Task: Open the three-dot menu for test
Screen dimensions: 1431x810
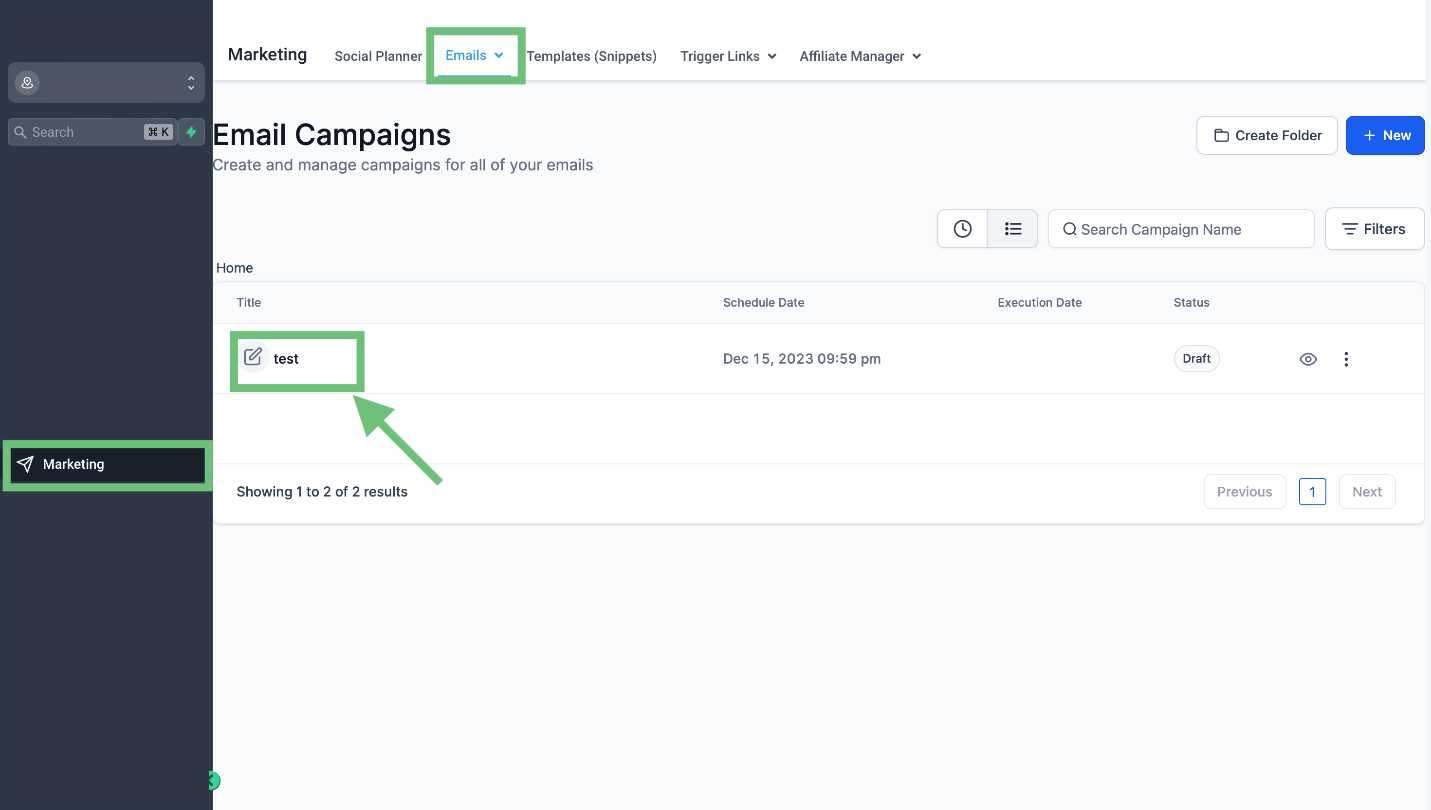Action: click(1346, 359)
